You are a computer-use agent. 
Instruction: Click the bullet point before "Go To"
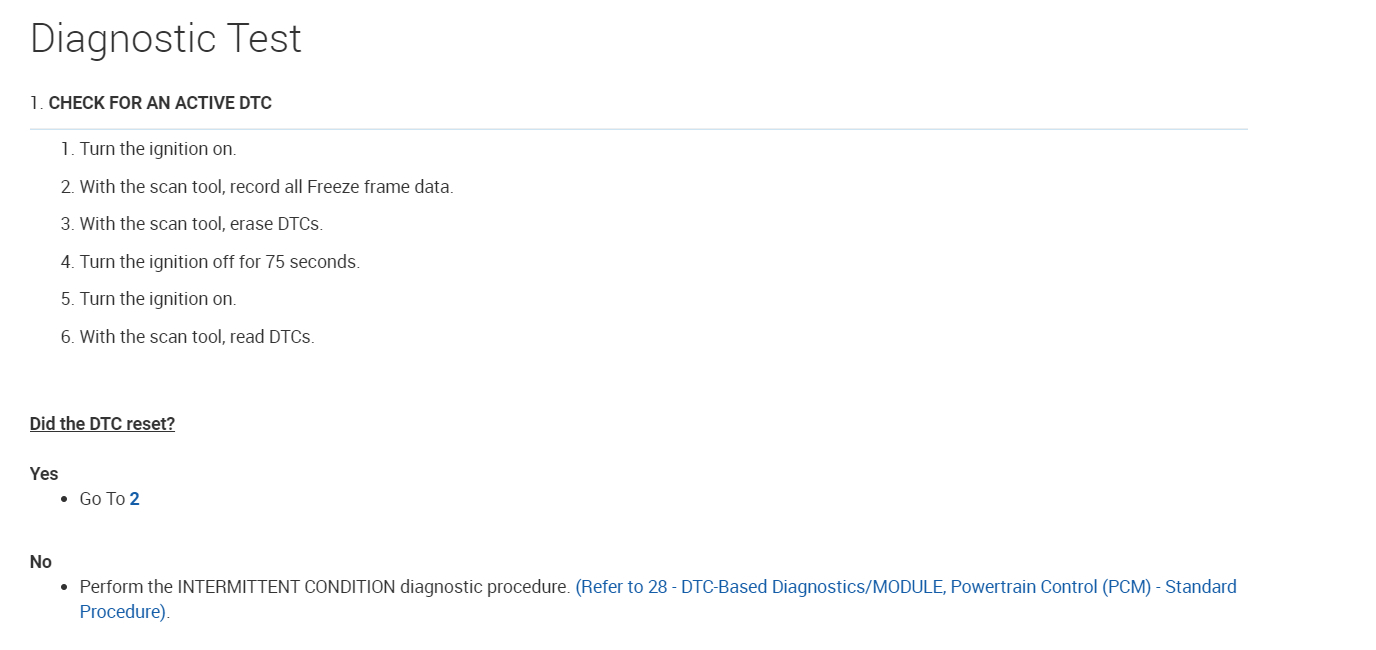pyautogui.click(x=66, y=499)
